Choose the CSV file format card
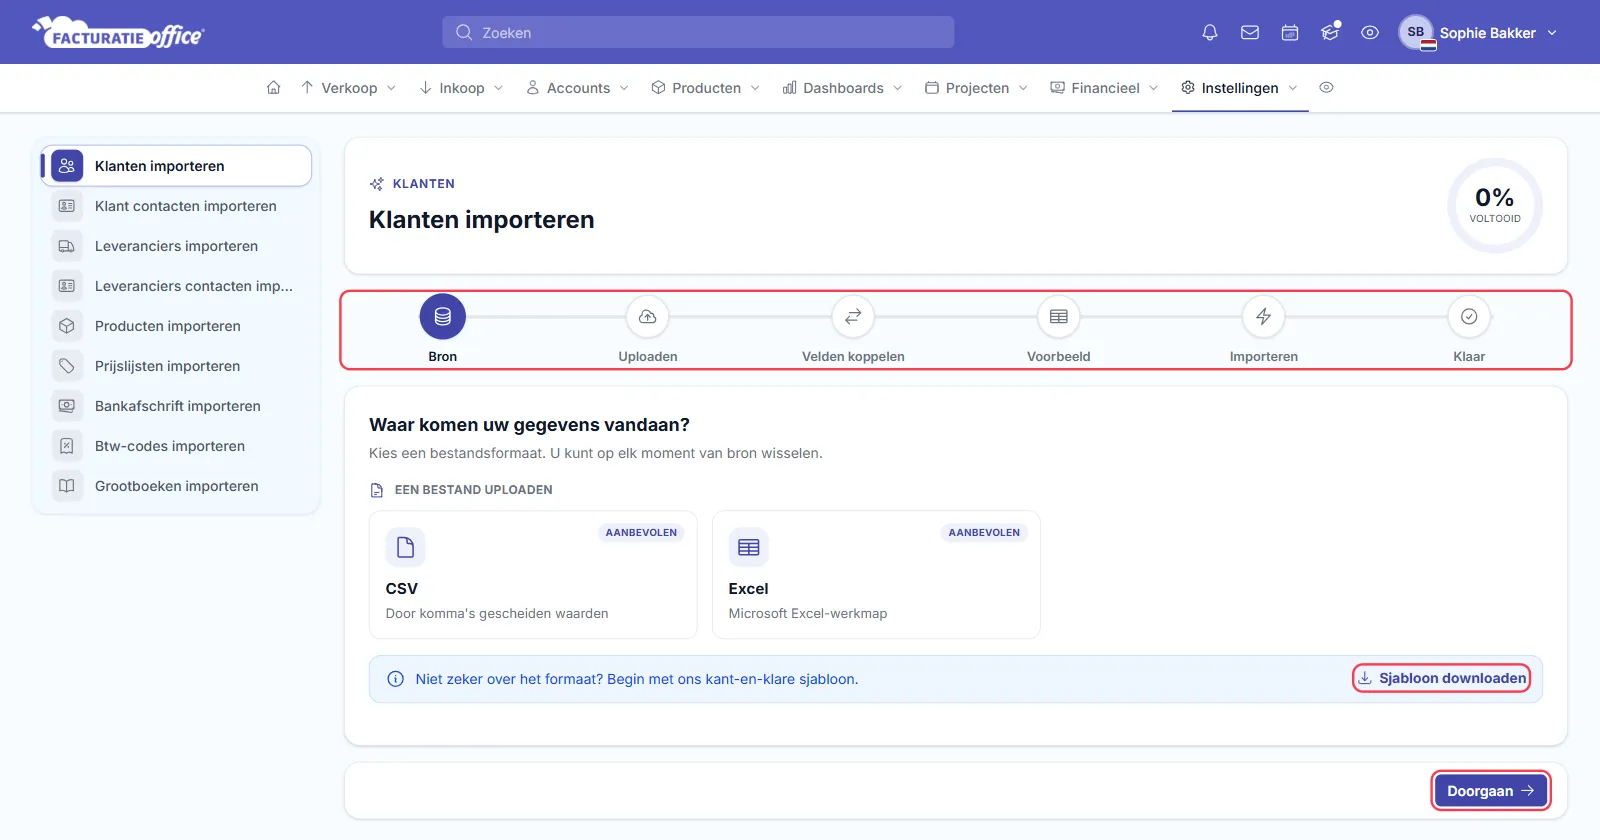Viewport: 1600px width, 840px height. click(533, 575)
